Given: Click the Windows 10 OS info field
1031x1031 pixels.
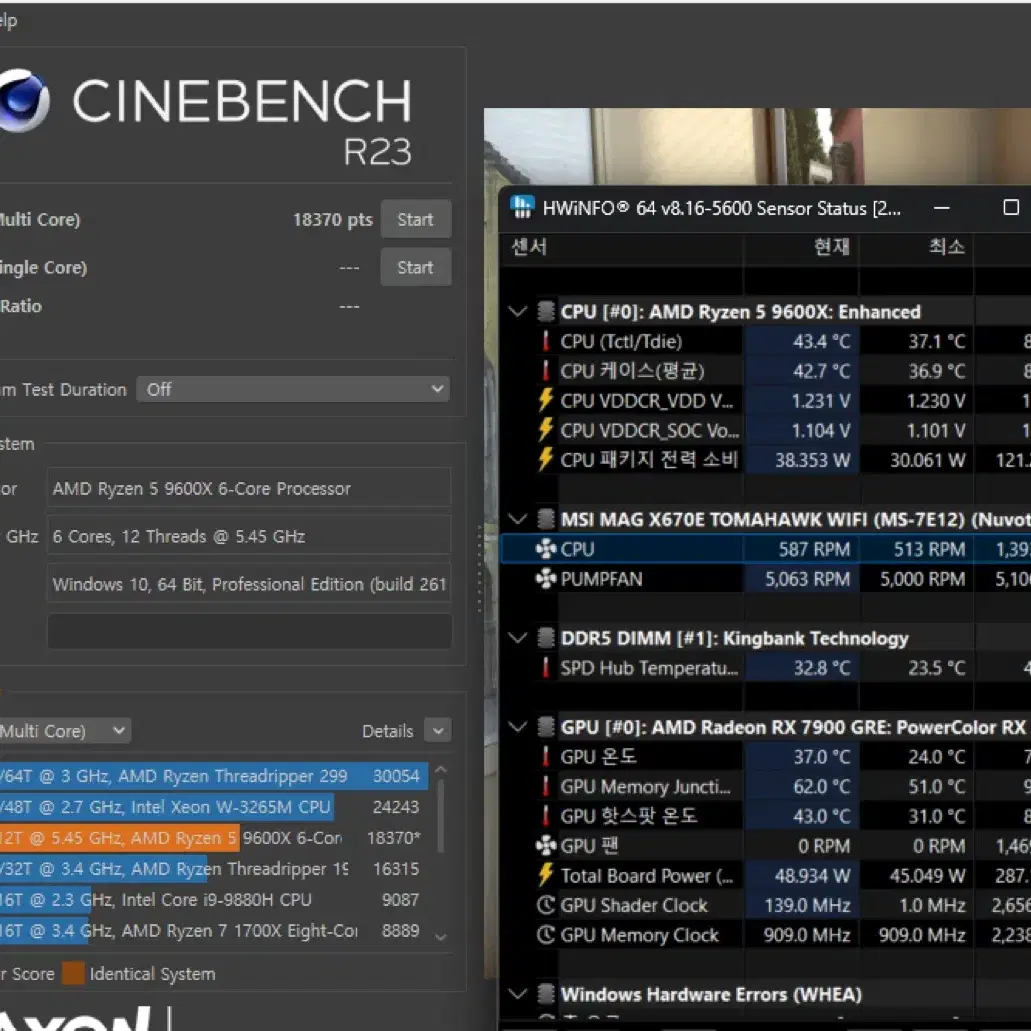Looking at the screenshot, I should pyautogui.click(x=249, y=584).
